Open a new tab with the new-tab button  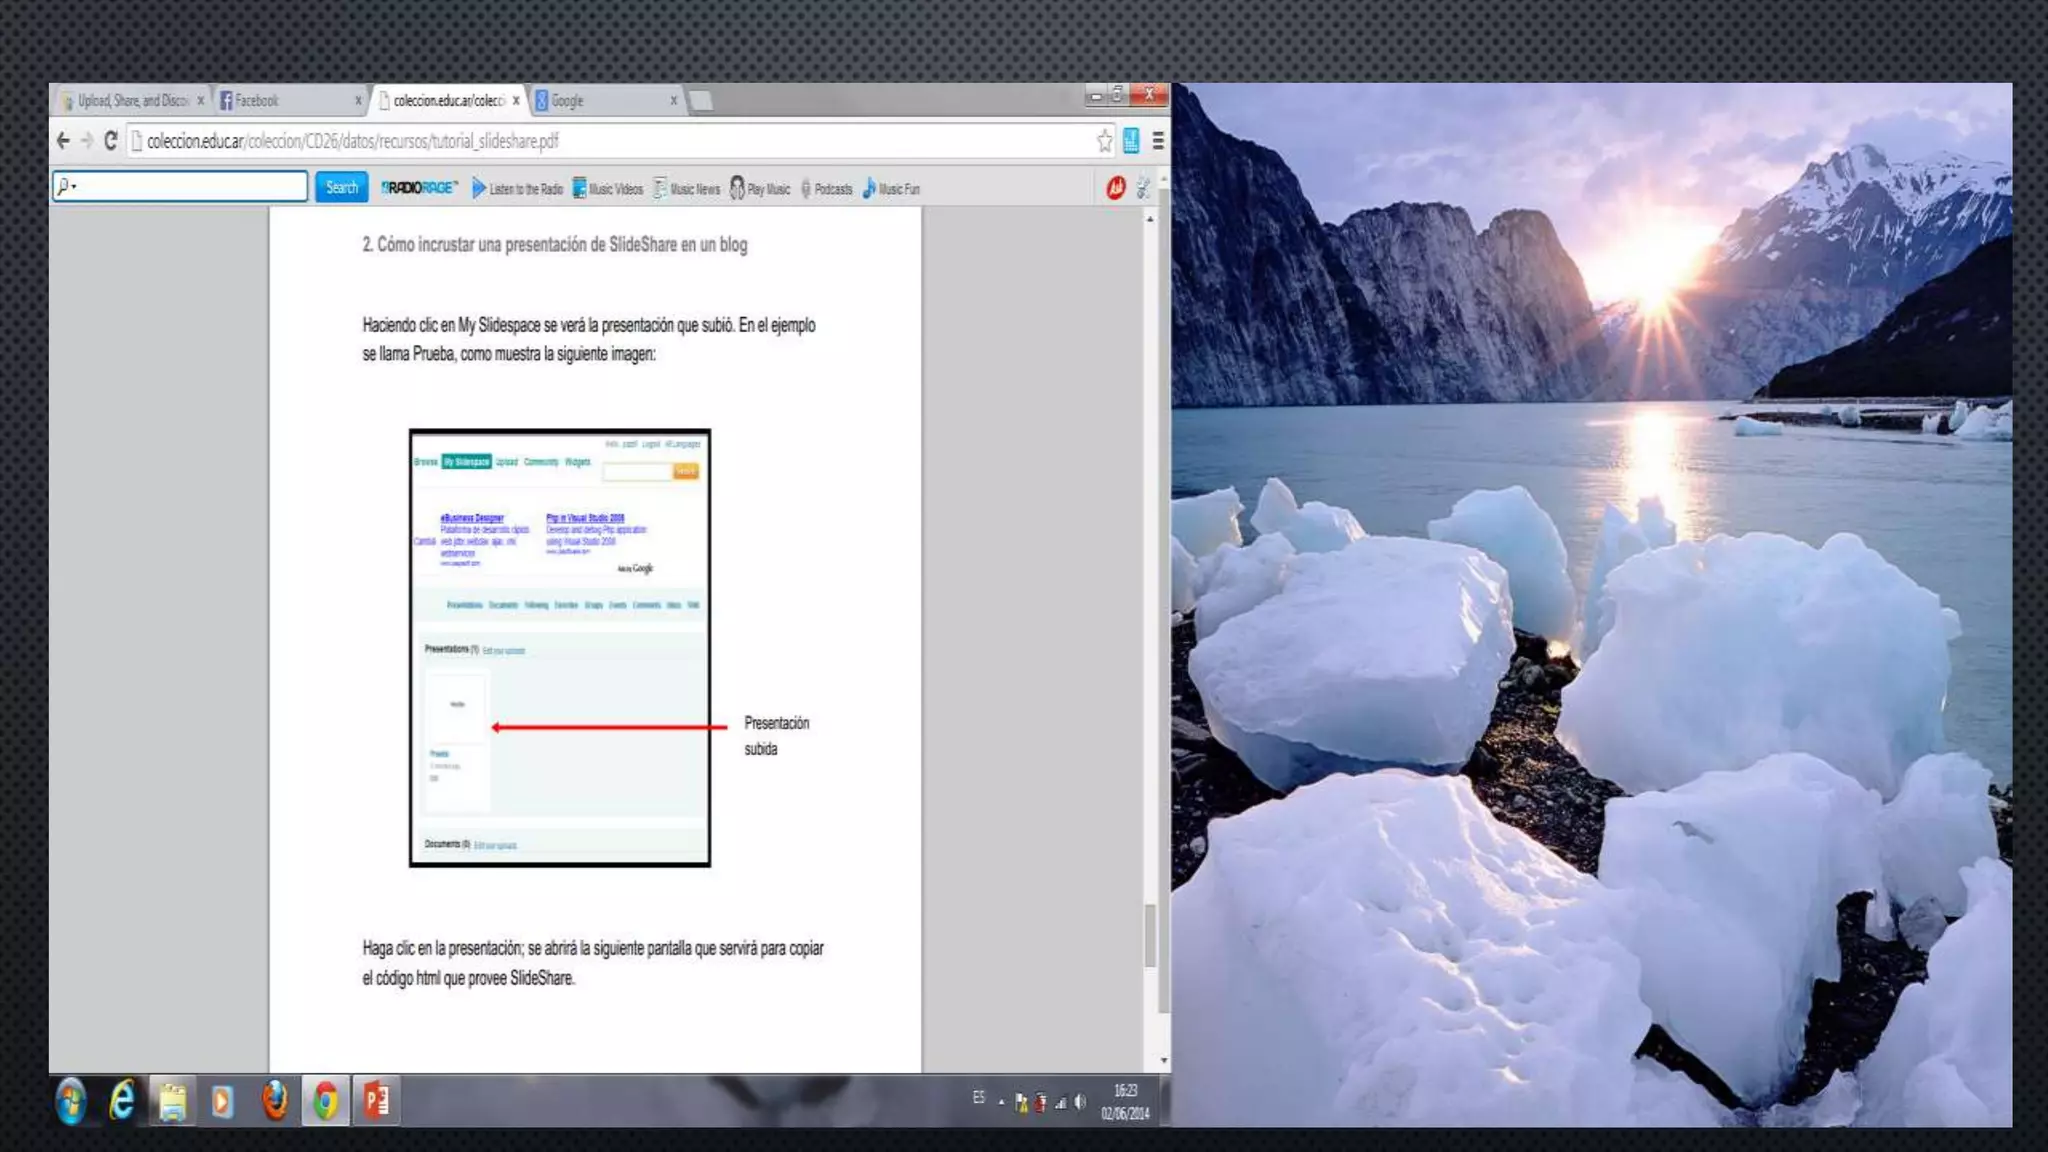point(701,101)
